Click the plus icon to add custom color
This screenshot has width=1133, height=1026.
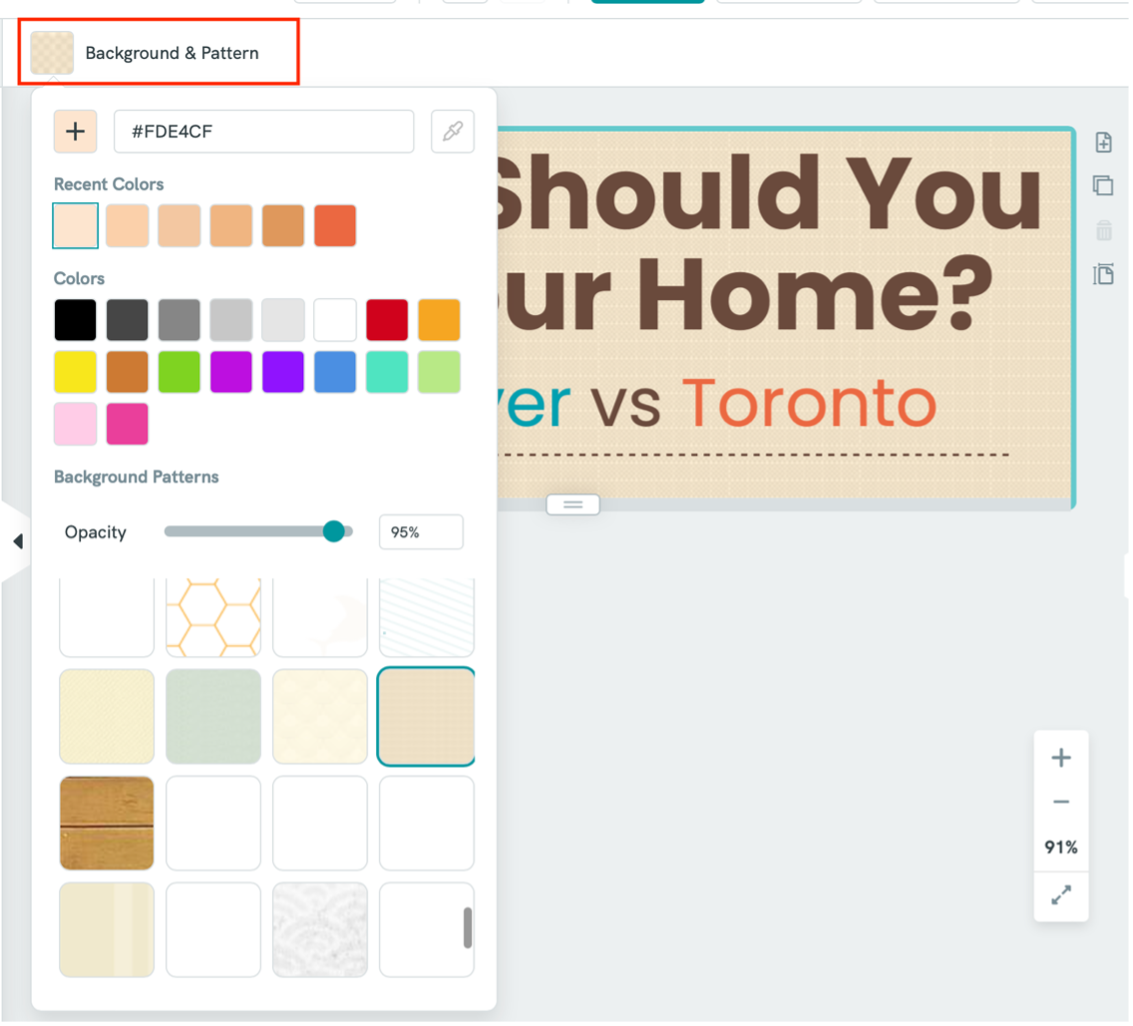(x=75, y=131)
